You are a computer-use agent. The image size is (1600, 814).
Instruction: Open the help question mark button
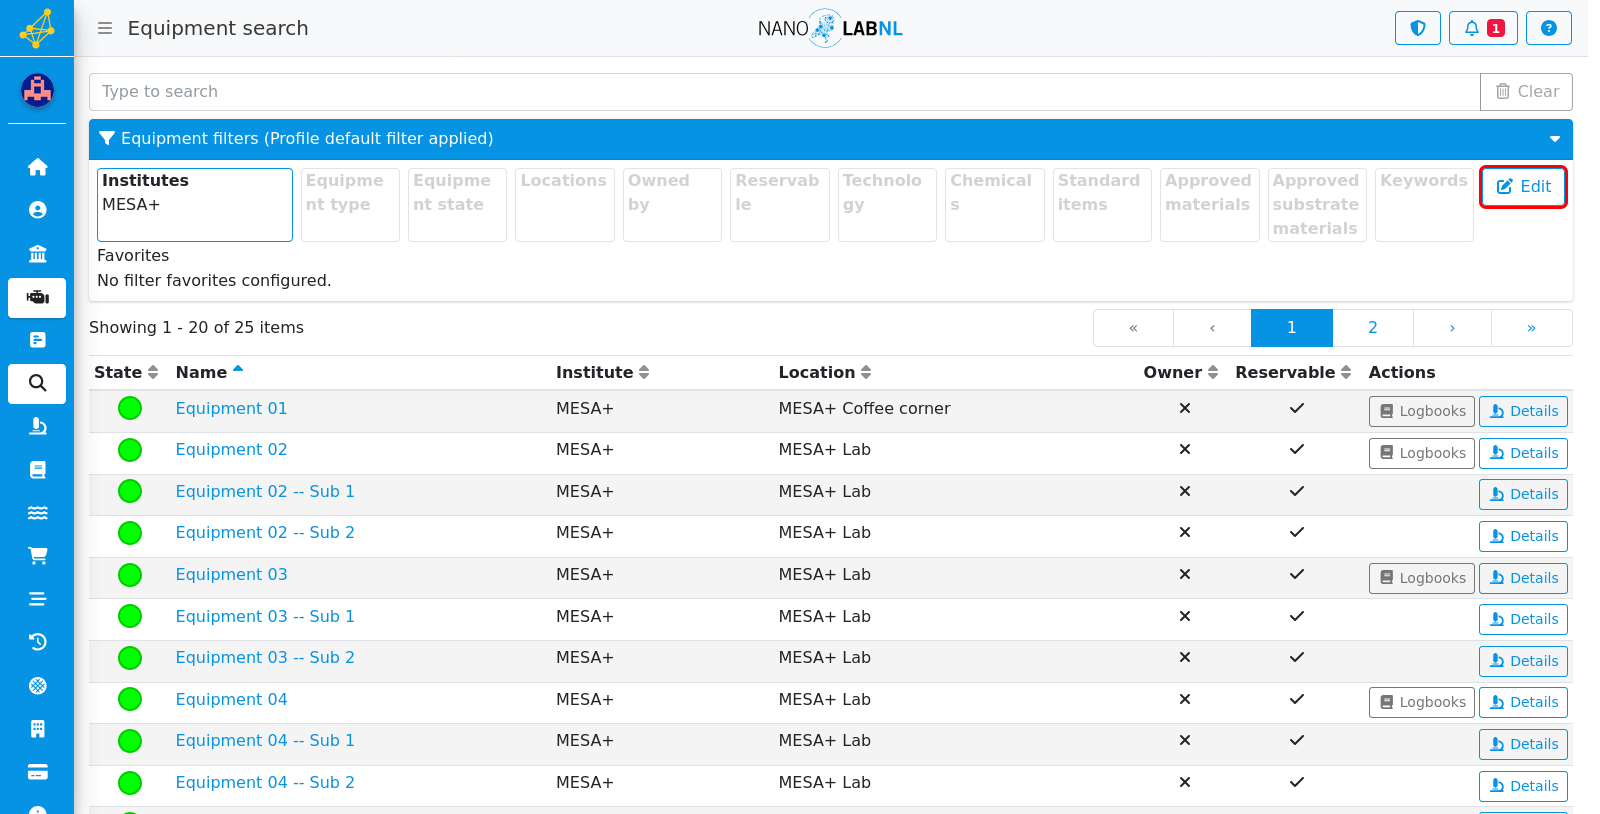pyautogui.click(x=1549, y=28)
